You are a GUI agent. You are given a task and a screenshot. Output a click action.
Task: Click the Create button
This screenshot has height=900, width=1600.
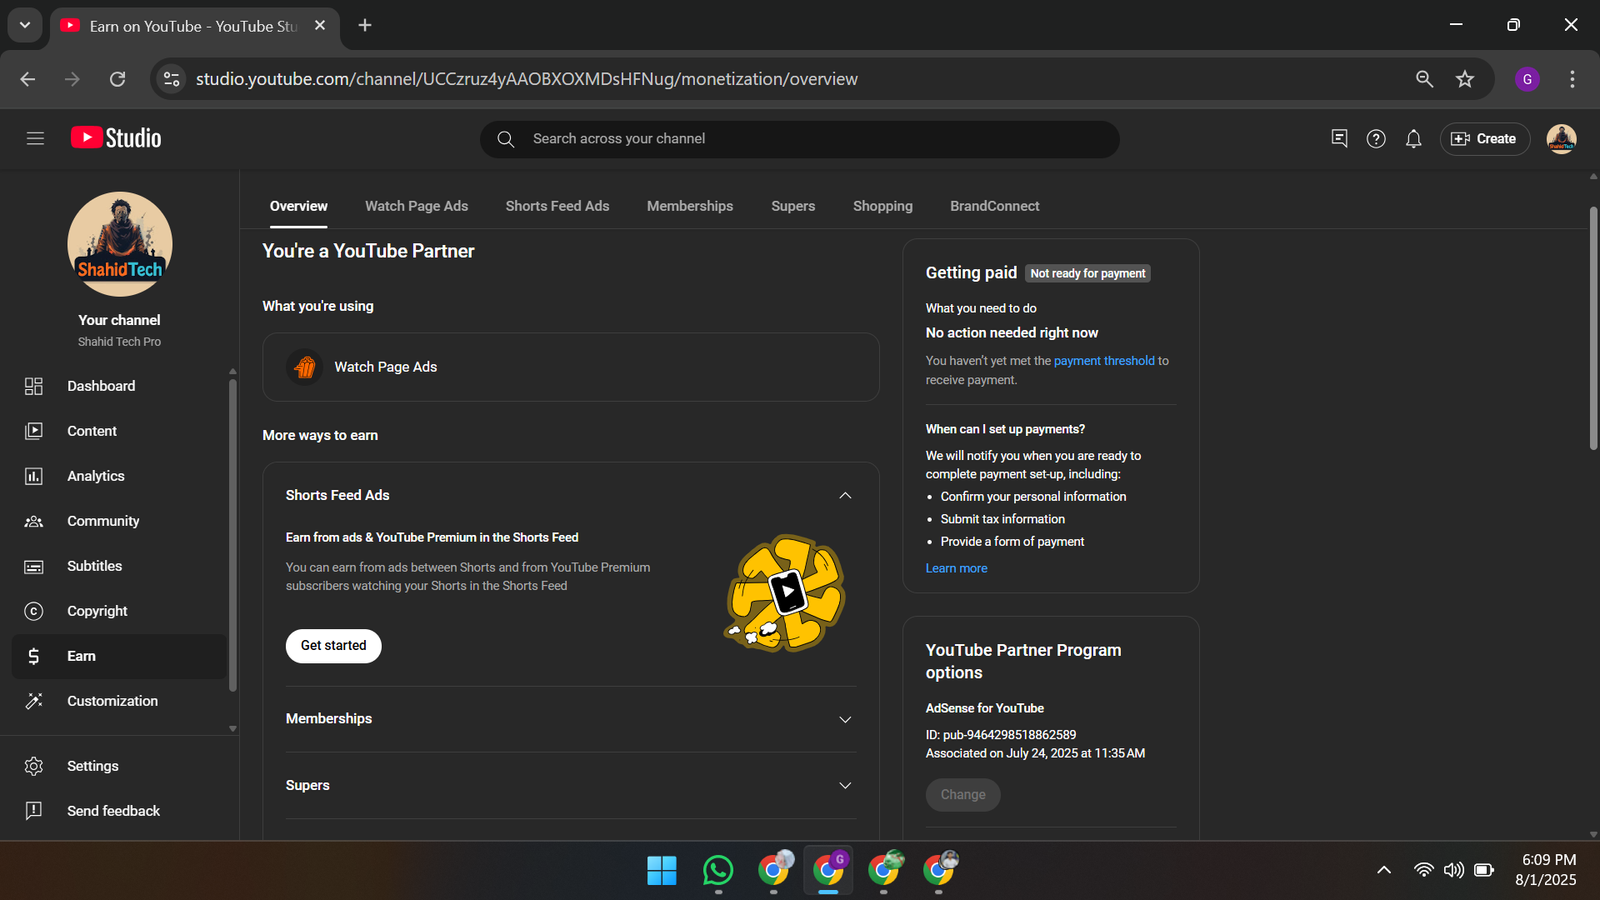point(1484,139)
